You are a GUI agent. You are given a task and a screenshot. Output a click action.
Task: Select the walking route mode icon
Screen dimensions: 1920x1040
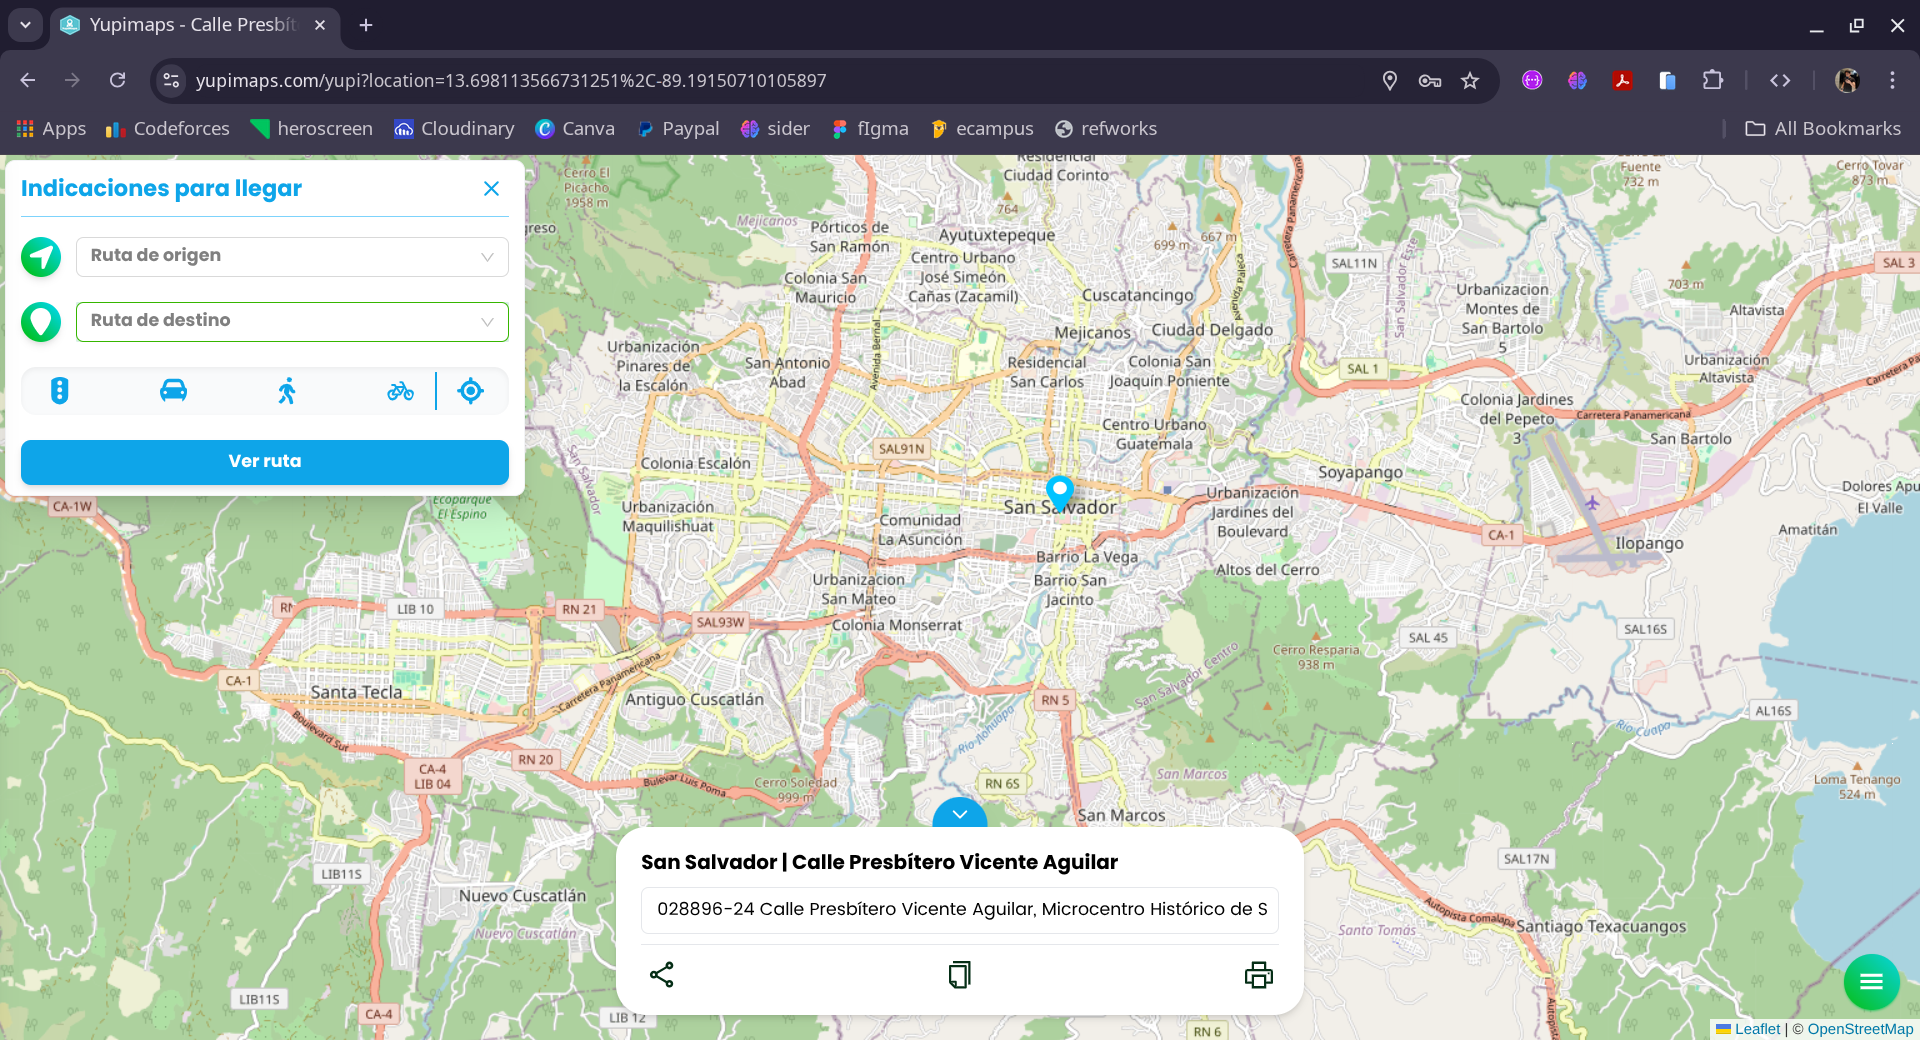[x=287, y=391]
